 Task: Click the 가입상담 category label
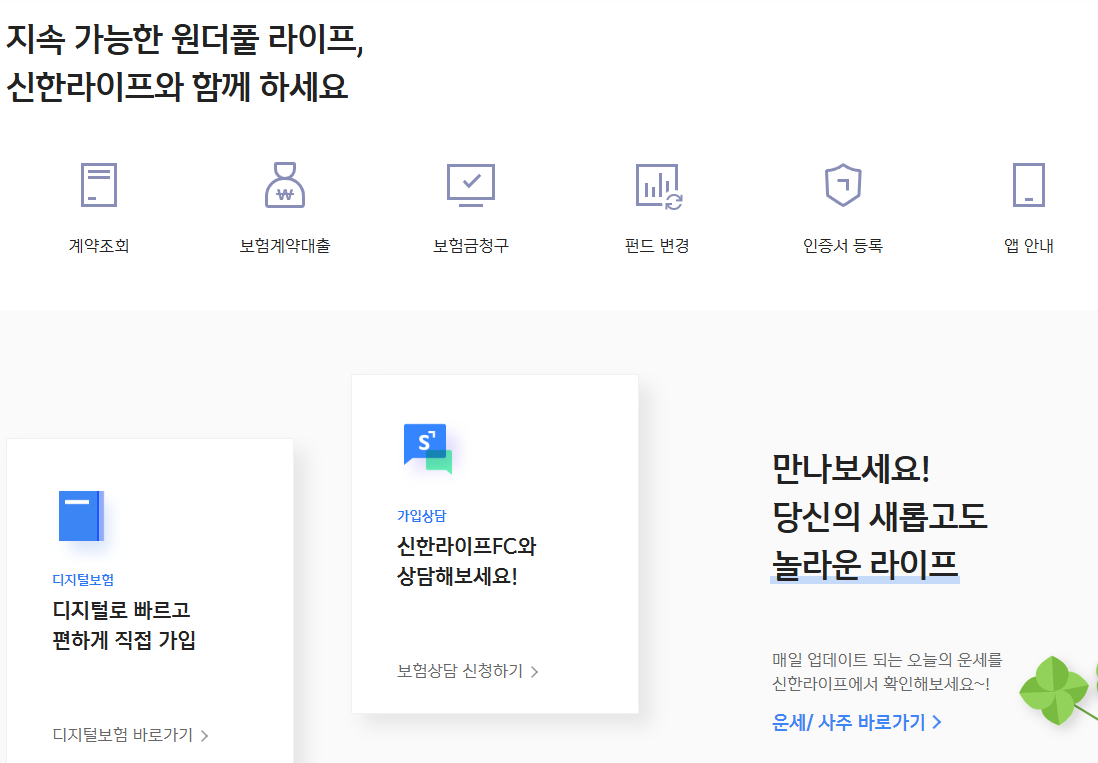[422, 516]
